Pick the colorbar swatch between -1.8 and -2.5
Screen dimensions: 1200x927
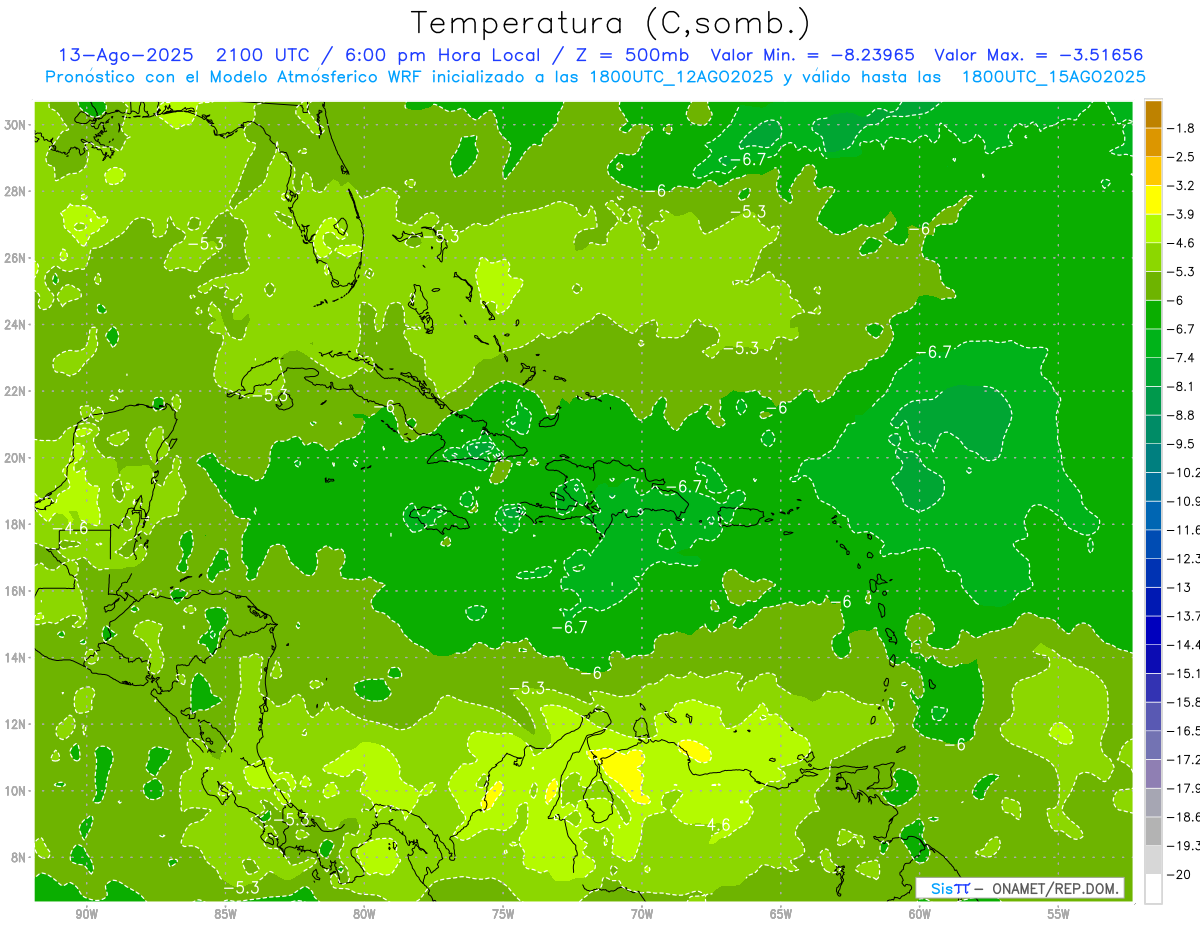(x=1154, y=142)
